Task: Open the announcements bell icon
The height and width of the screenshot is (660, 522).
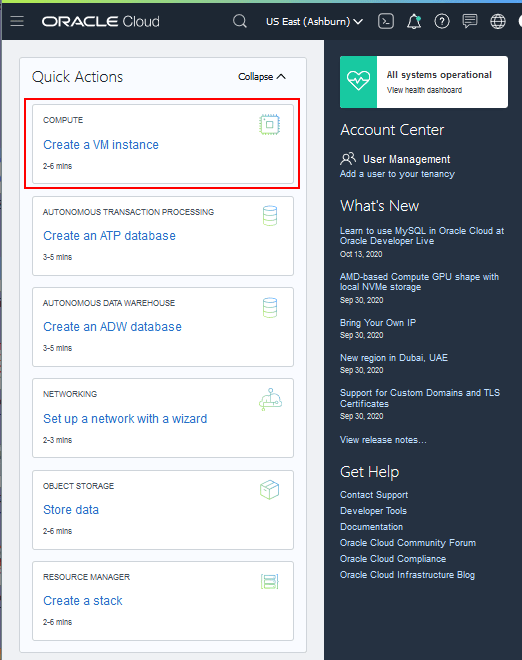Action: coord(414,21)
